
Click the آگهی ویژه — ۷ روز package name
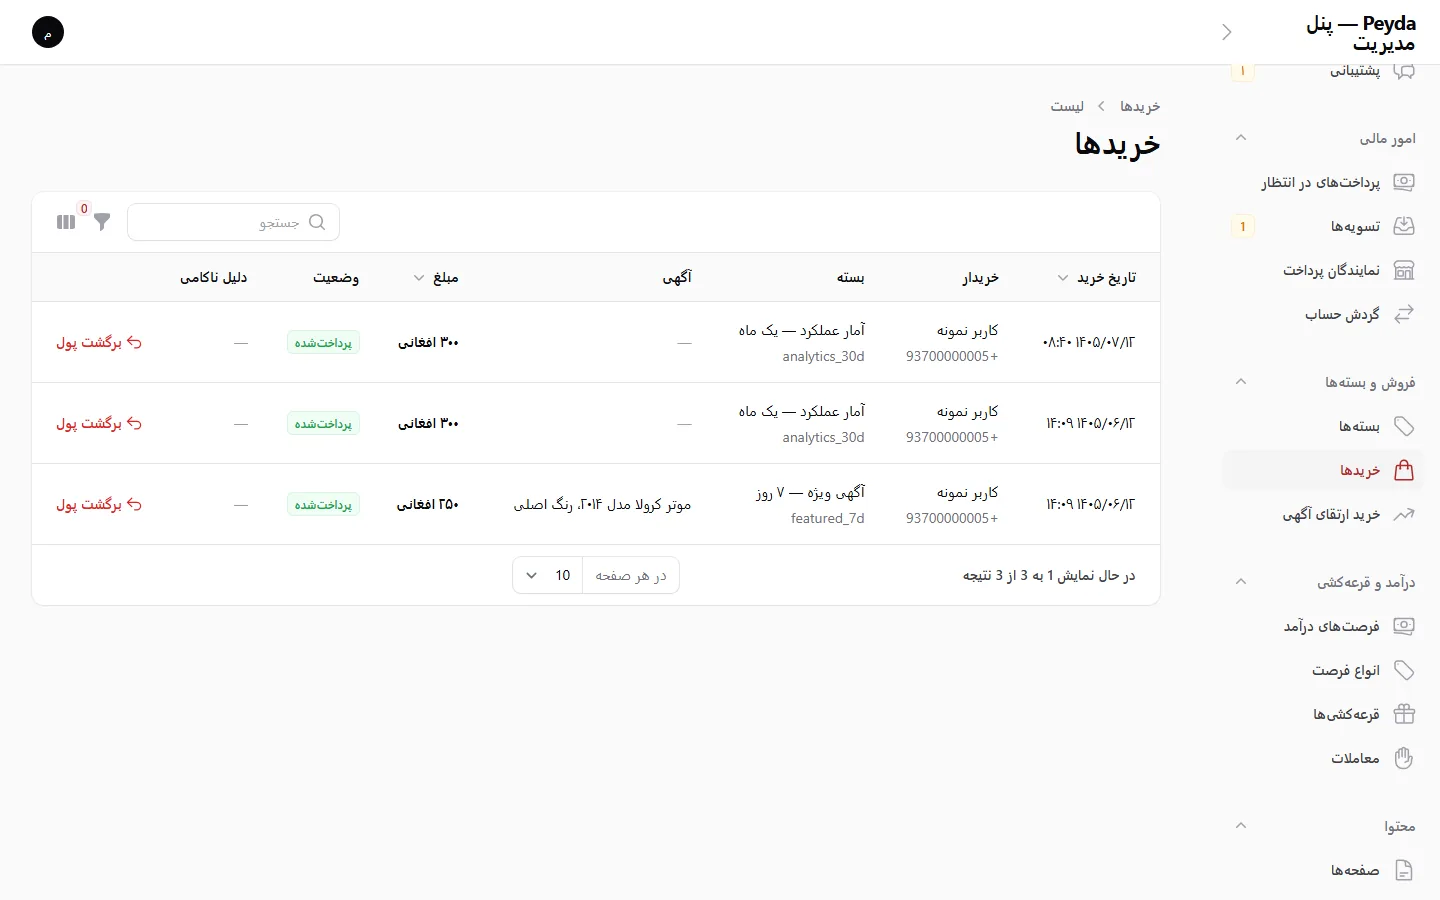(811, 492)
